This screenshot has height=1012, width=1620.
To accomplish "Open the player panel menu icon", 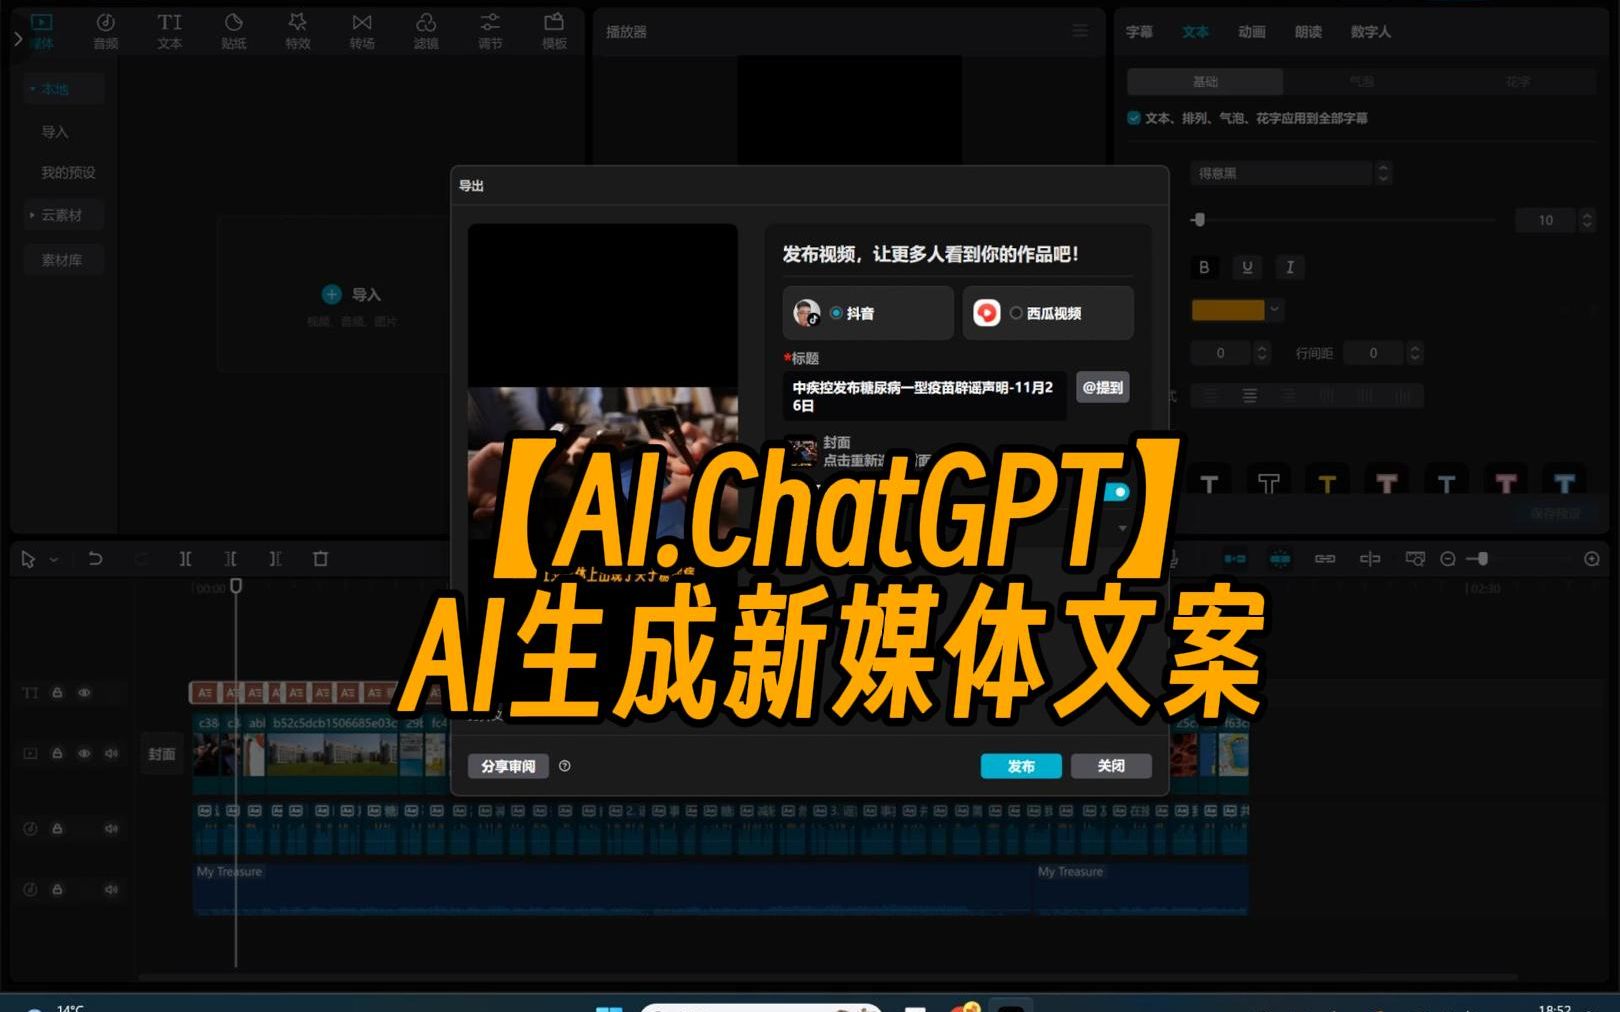I will [1080, 31].
